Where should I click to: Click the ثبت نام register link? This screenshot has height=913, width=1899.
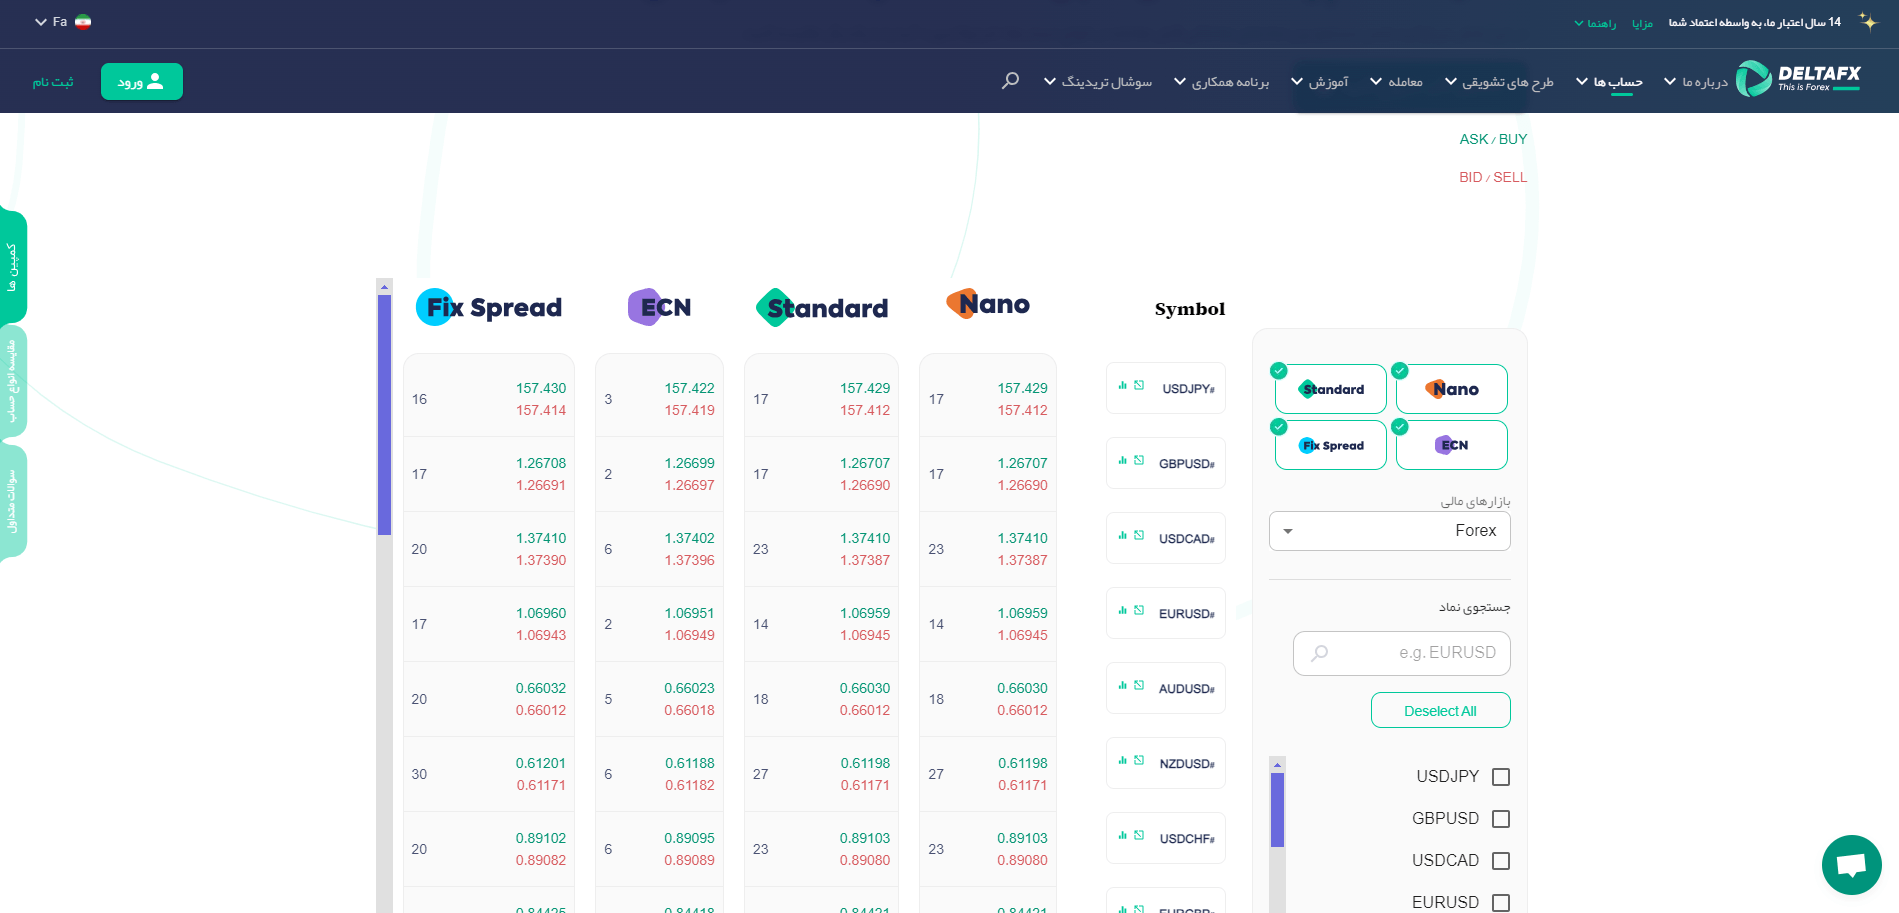[x=53, y=82]
